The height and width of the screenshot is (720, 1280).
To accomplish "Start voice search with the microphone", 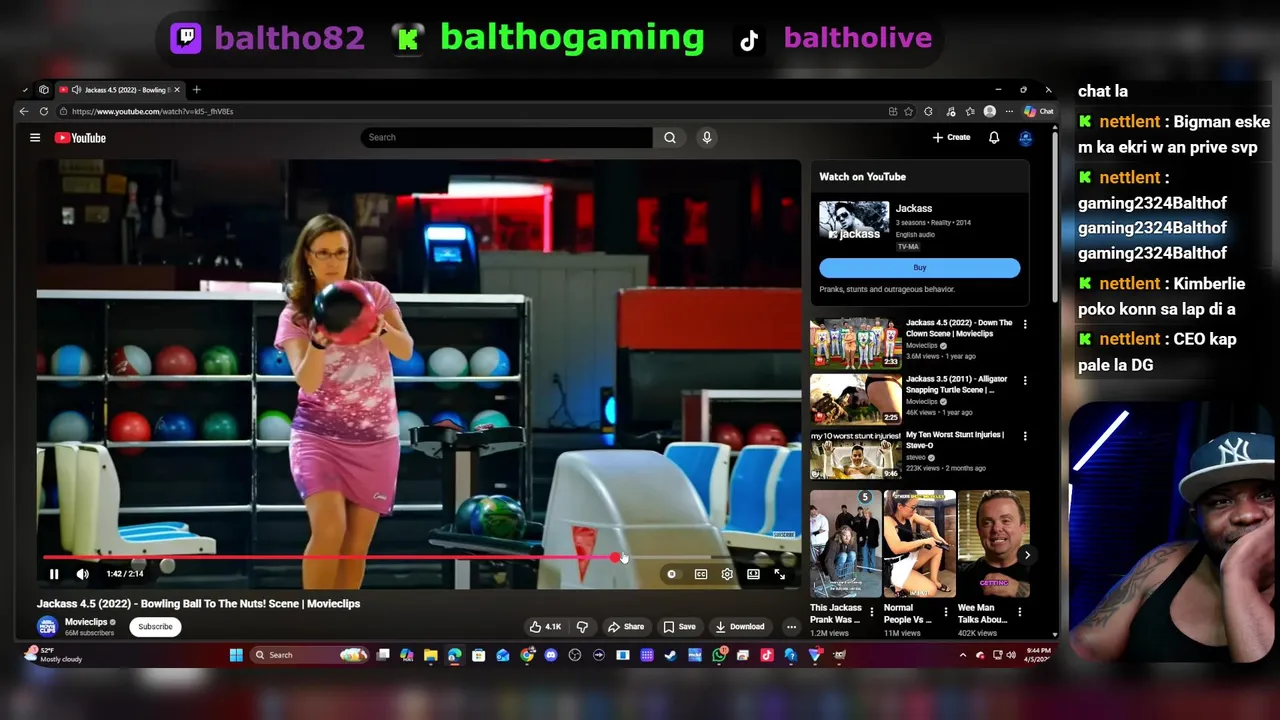I will tap(707, 138).
